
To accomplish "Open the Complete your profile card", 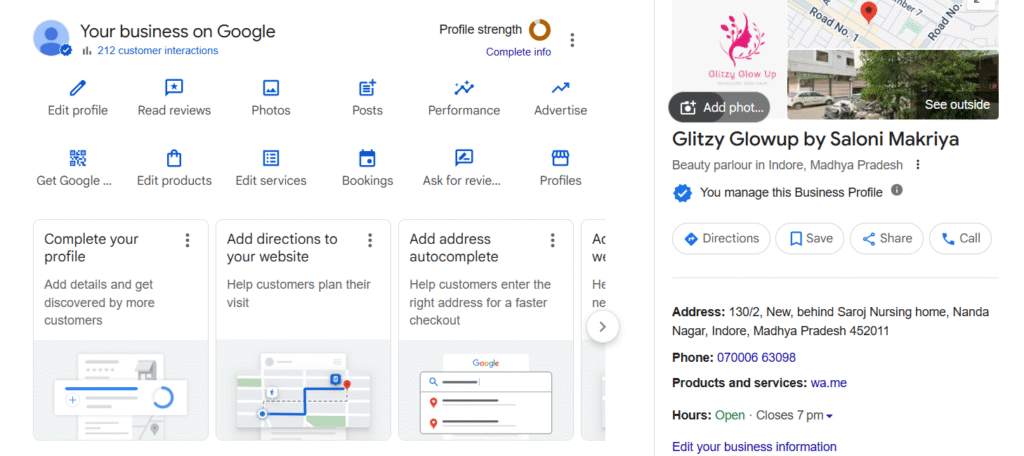I will [121, 330].
